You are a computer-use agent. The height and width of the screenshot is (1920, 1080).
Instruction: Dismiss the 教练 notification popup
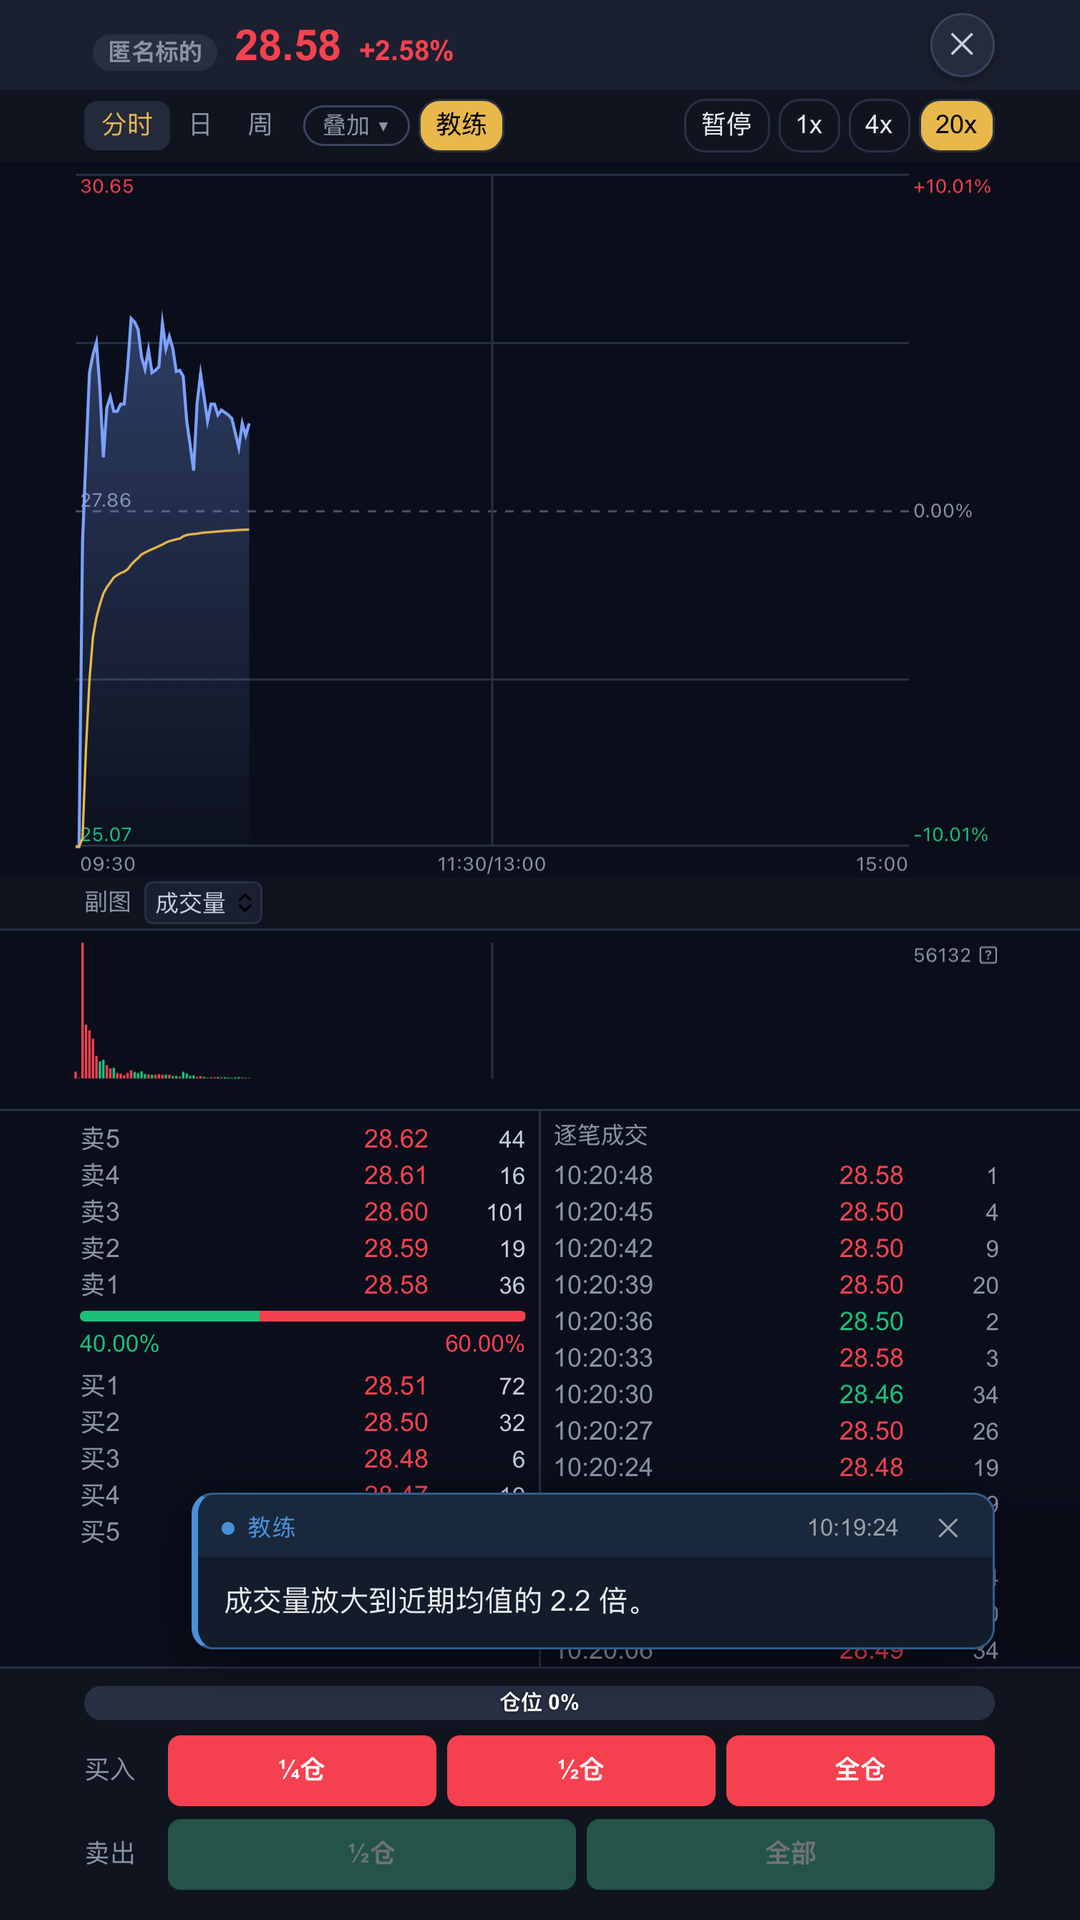(948, 1528)
